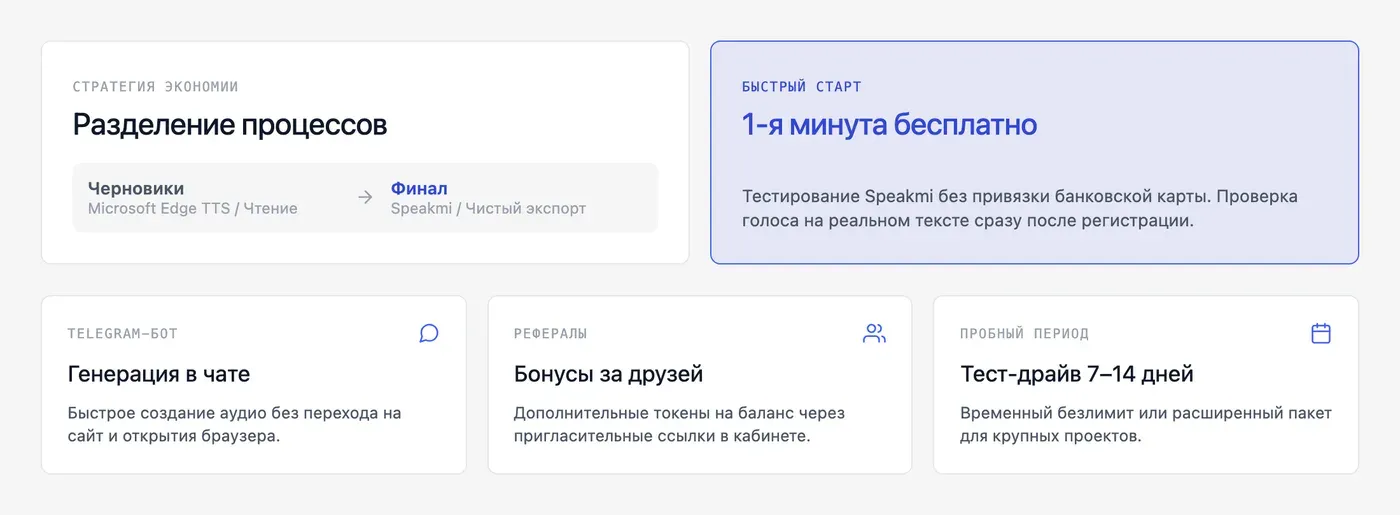Click the chat bubble icon in Telegram-бот card
The image size is (1400, 515).
[429, 333]
